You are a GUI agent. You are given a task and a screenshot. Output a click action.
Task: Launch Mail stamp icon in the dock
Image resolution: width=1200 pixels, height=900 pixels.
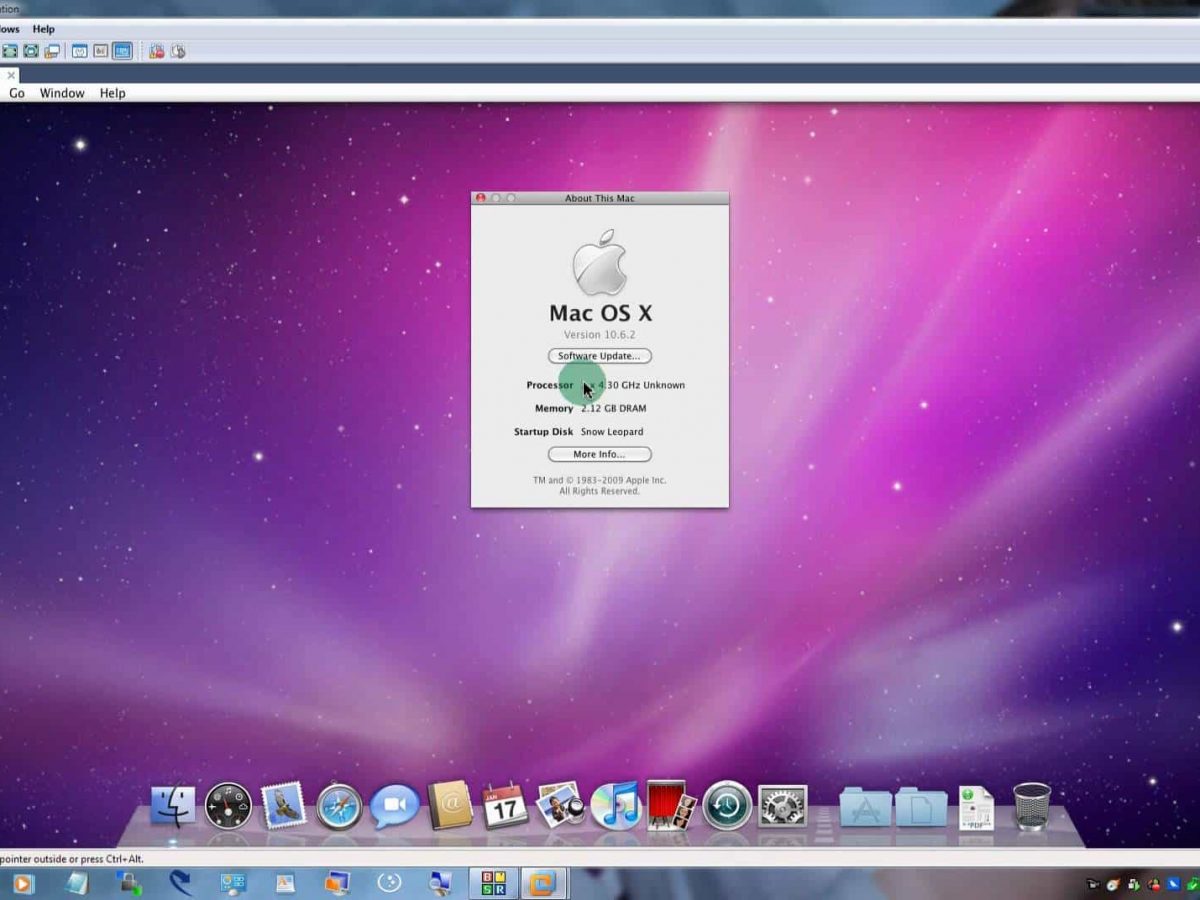pos(284,806)
